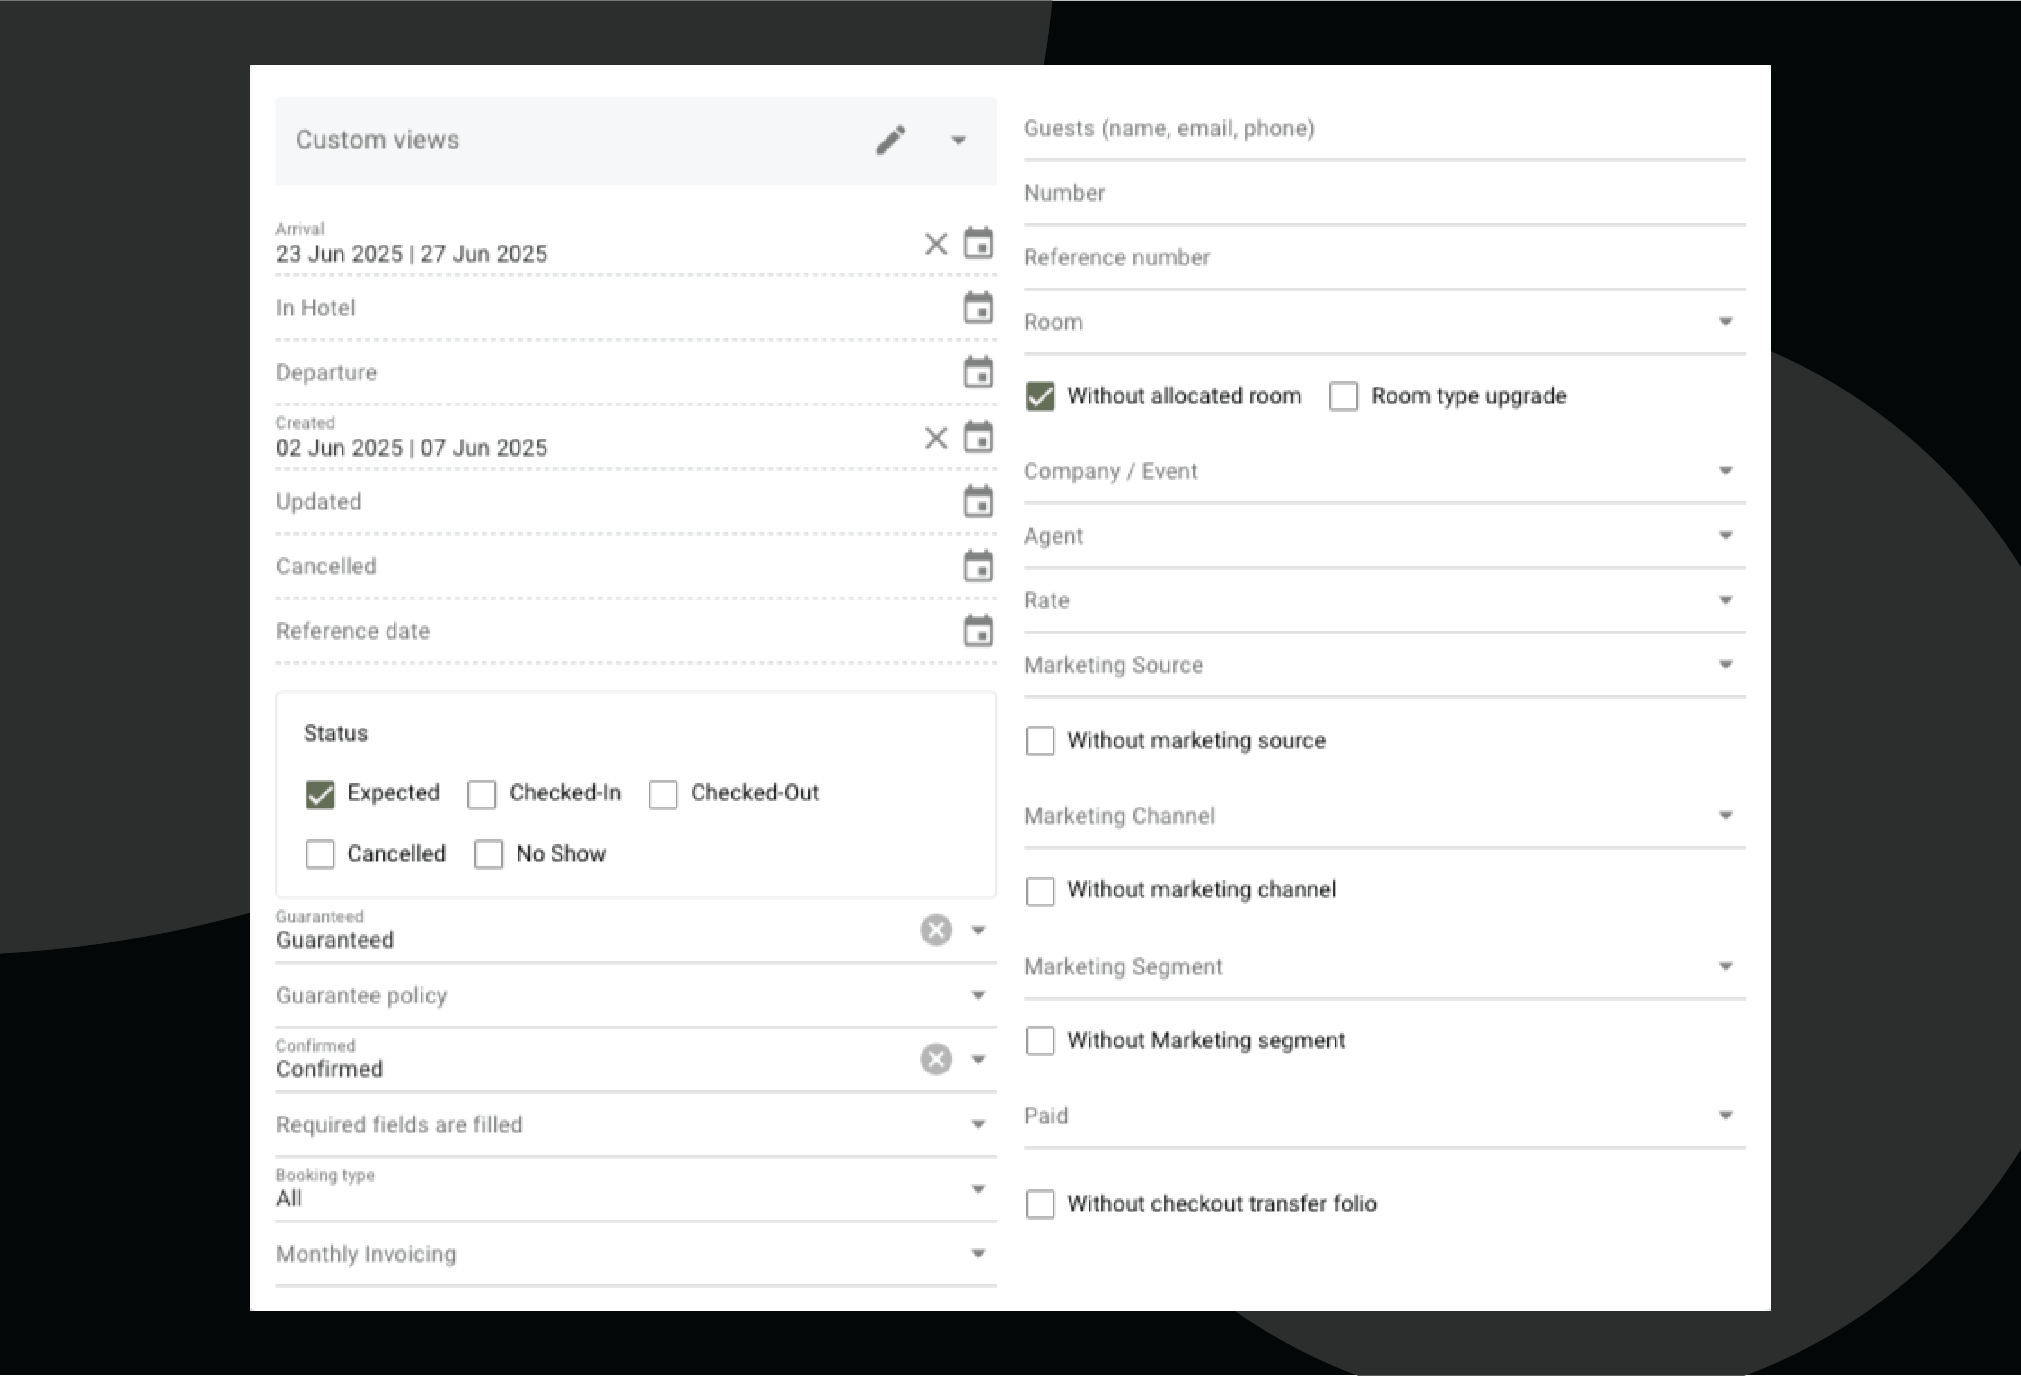Open the Departure calendar picker
The width and height of the screenshot is (2021, 1376).
978,372
